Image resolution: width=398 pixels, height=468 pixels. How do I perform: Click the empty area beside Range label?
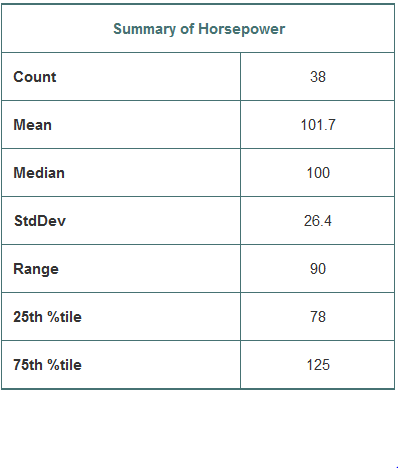click(x=149, y=269)
